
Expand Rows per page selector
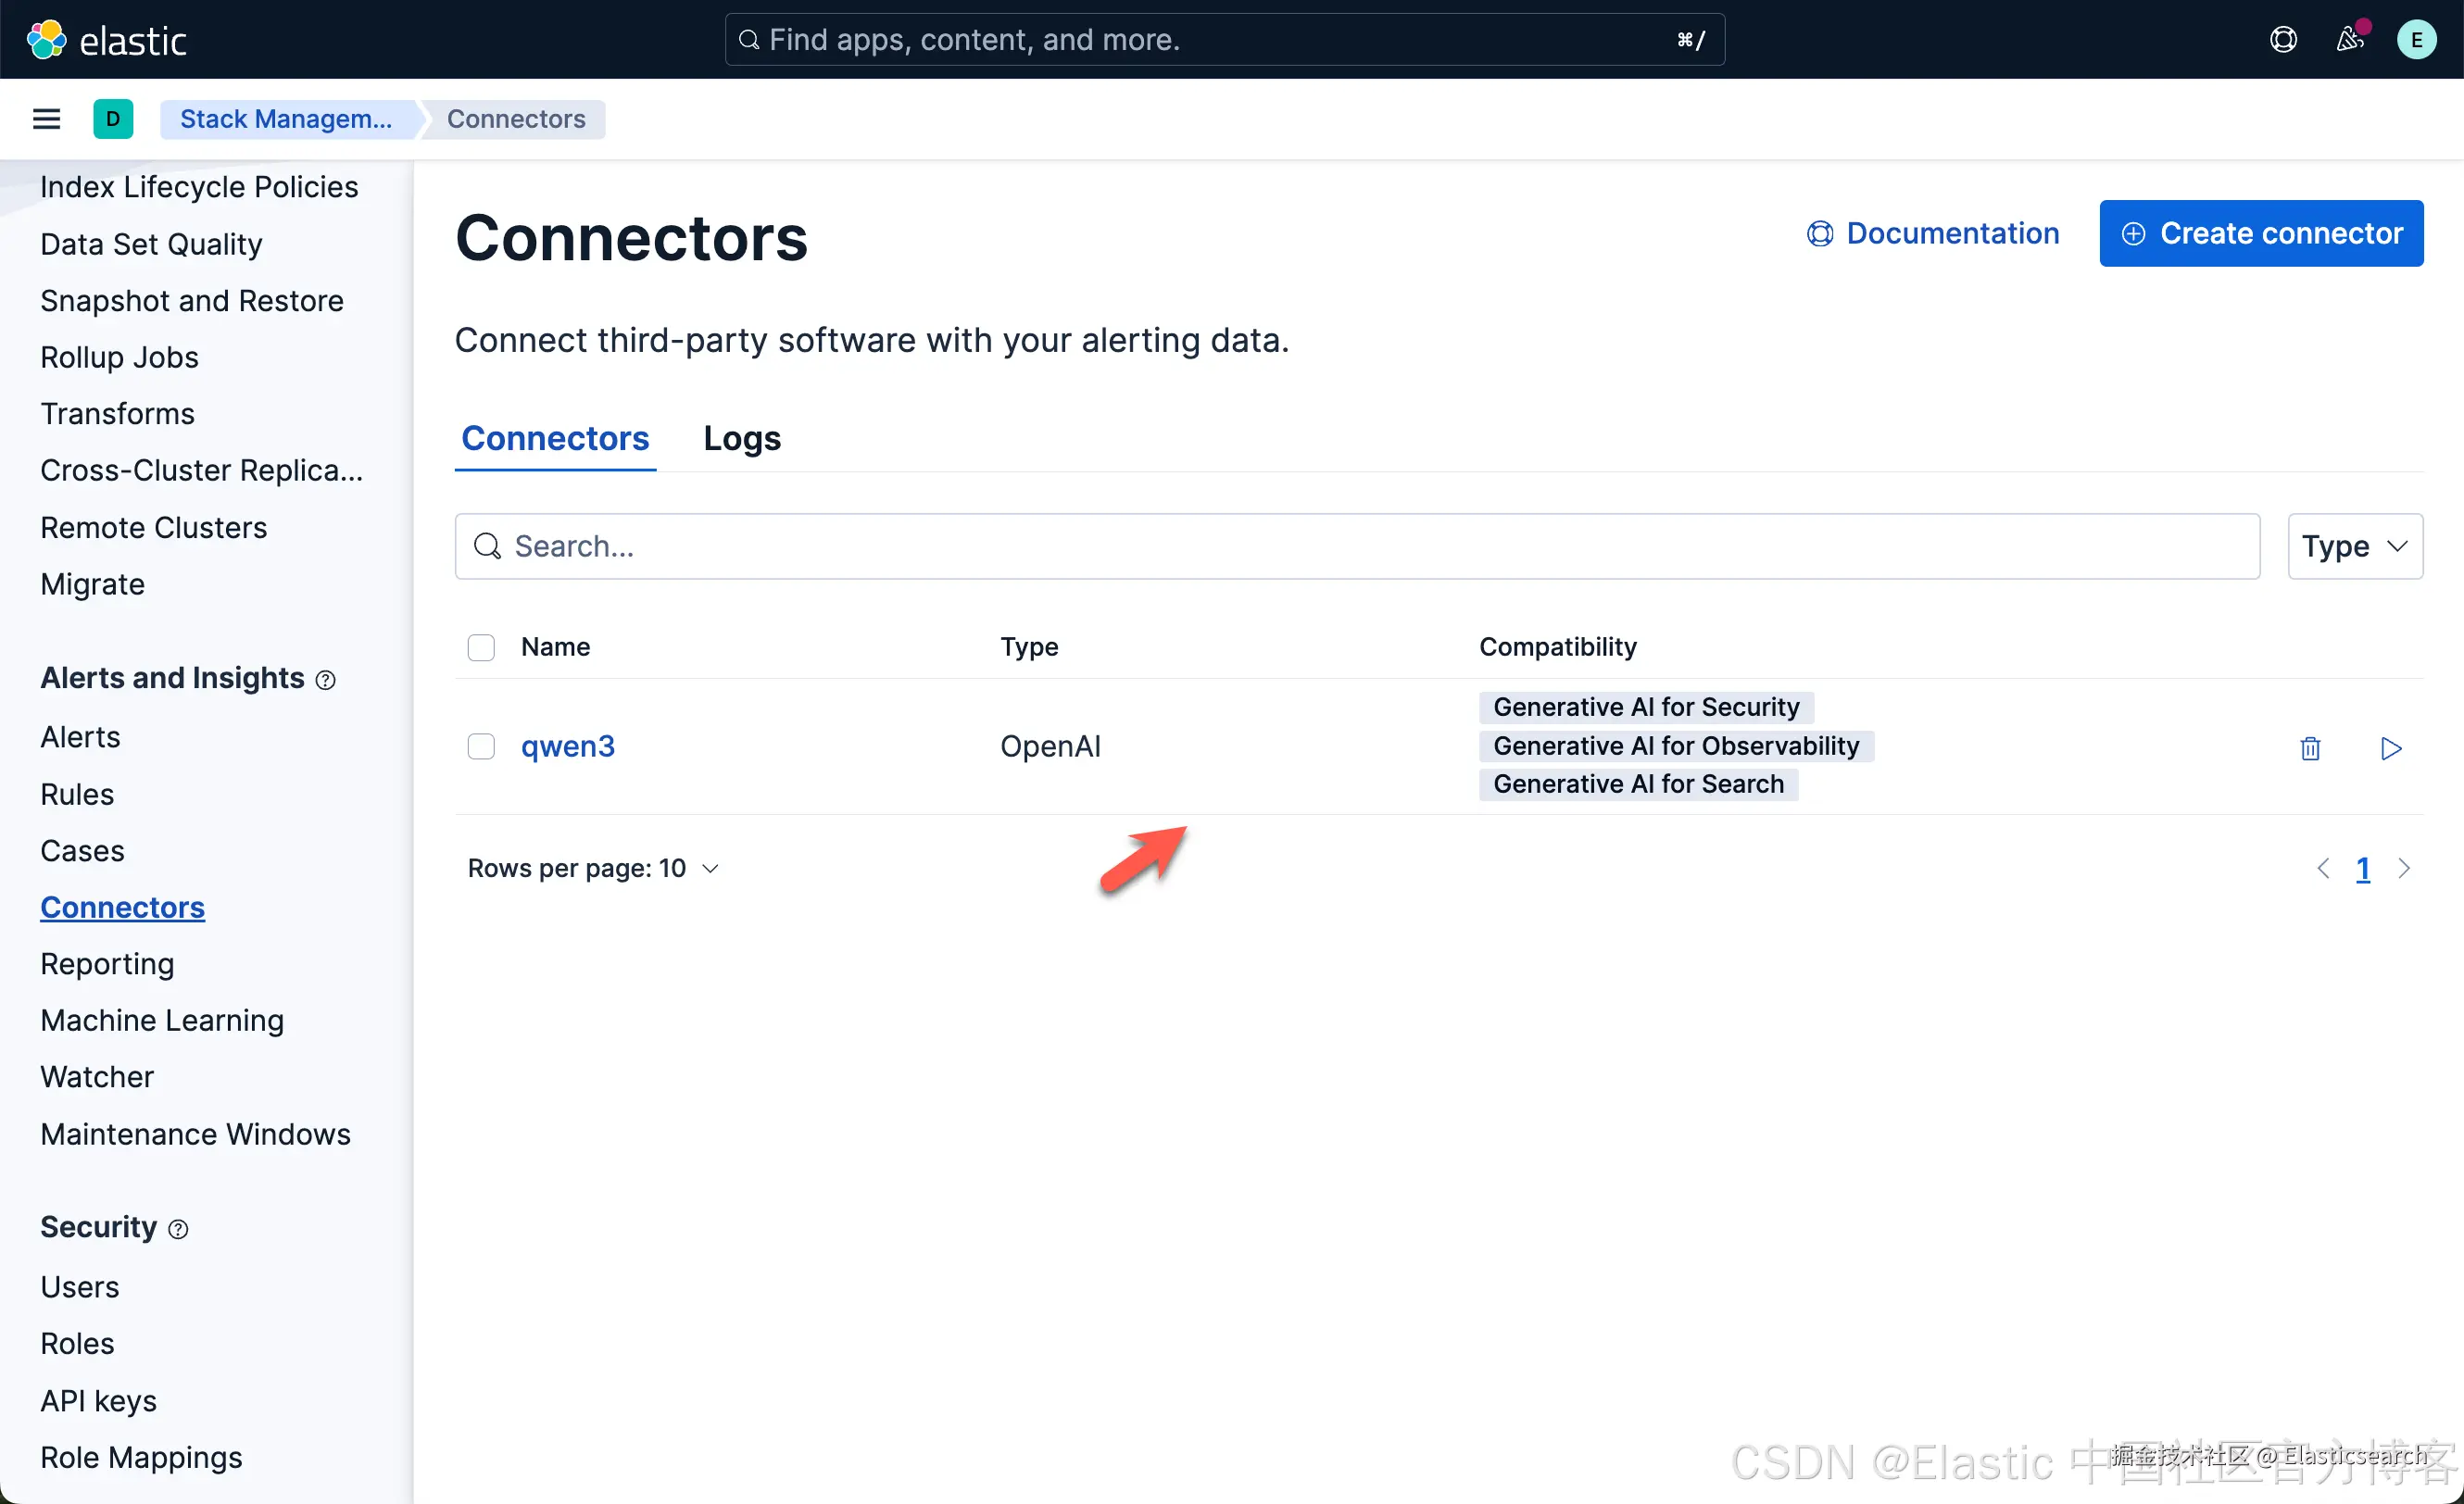click(593, 868)
